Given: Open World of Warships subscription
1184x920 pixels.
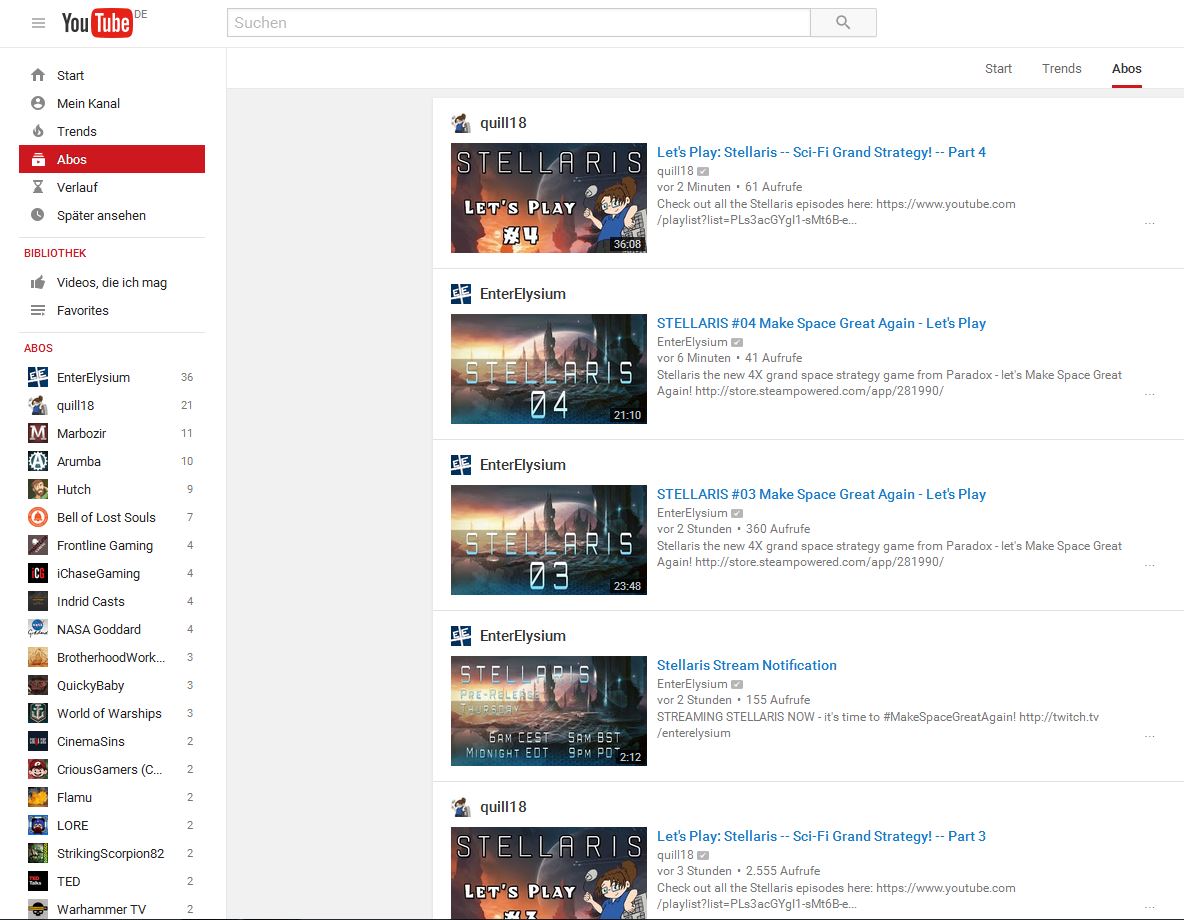Looking at the screenshot, I should 112,713.
